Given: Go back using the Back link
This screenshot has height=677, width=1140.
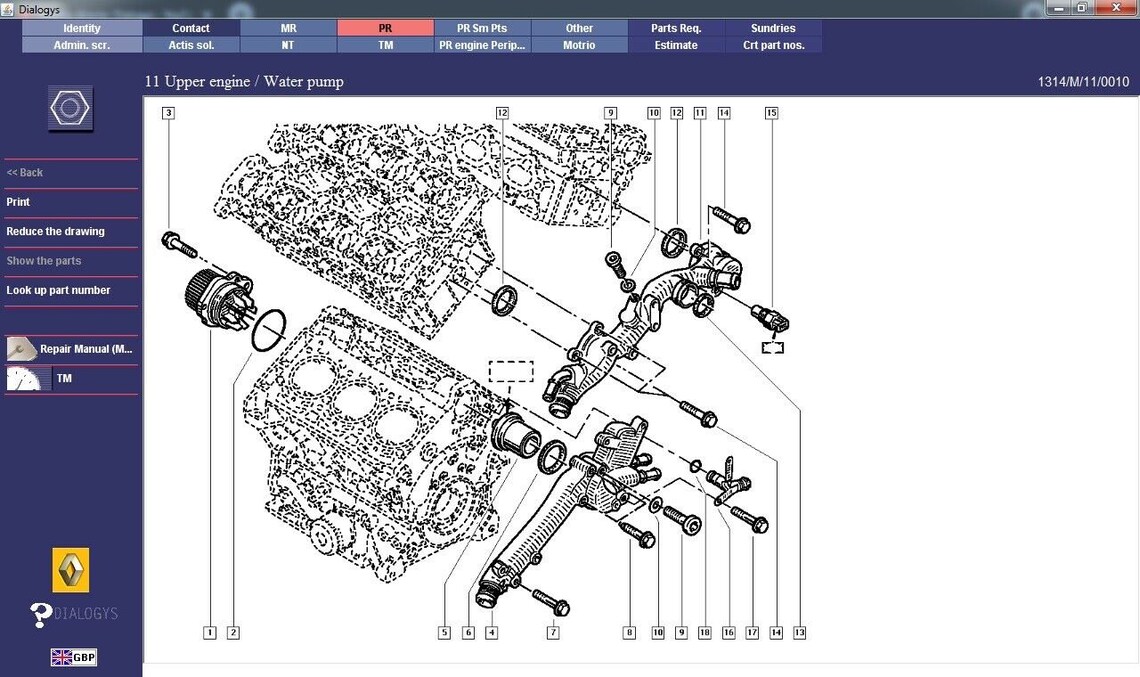Looking at the screenshot, I should point(23,172).
